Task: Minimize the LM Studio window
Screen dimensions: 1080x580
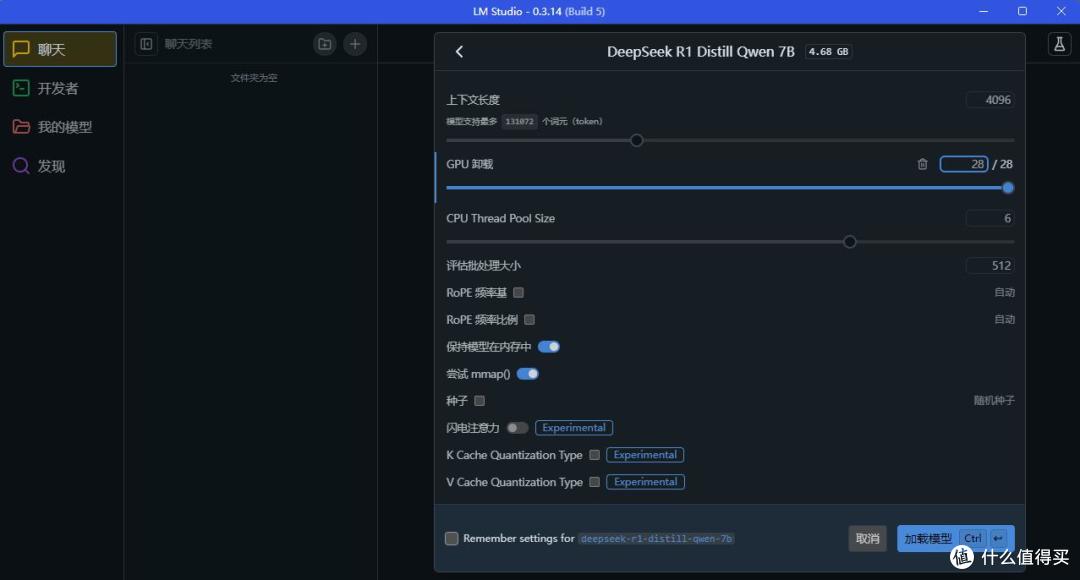Action: pos(984,11)
